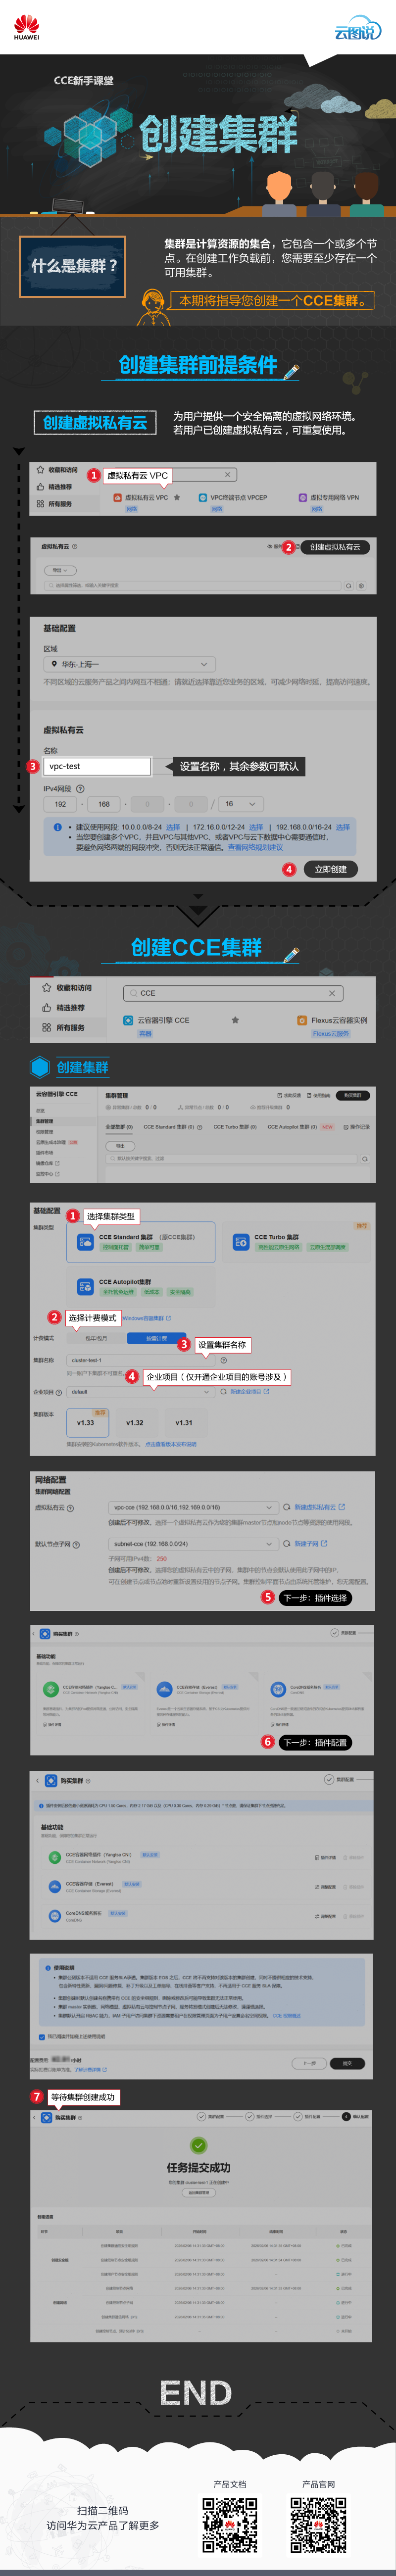Click 下一步:插件配置 button
This screenshot has height=2576, width=396.
click(x=314, y=1742)
